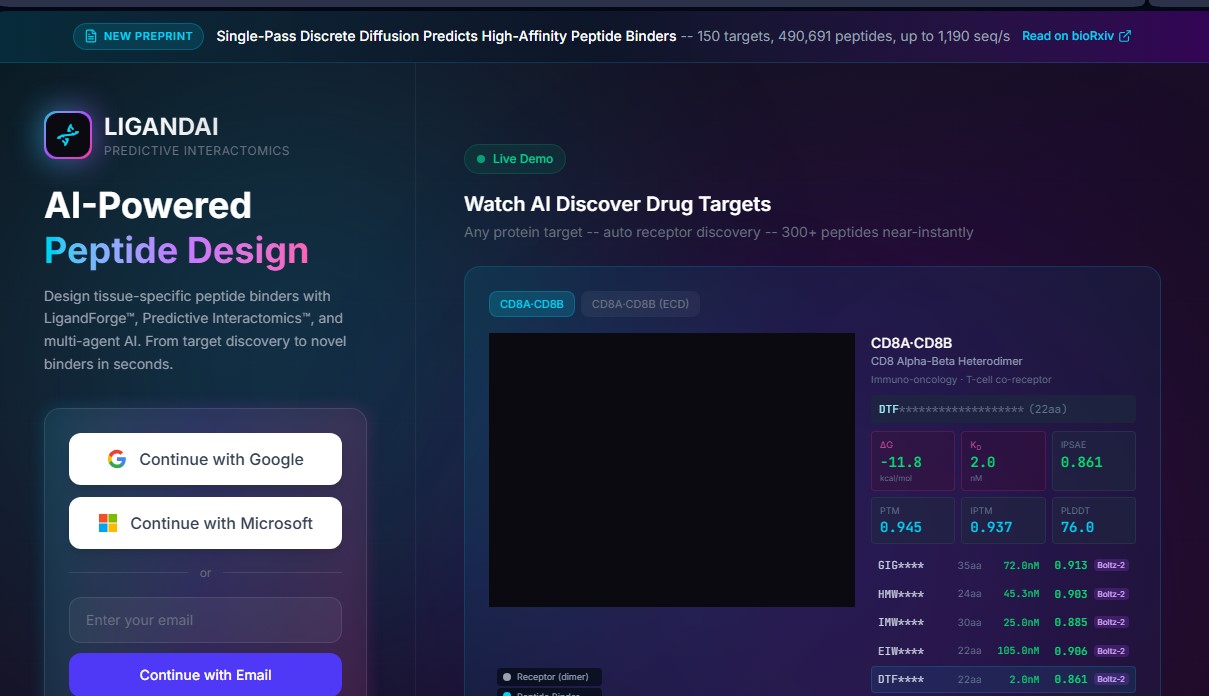The height and width of the screenshot is (696, 1209).
Task: Click the Microsoft logo icon
Action: tap(108, 523)
